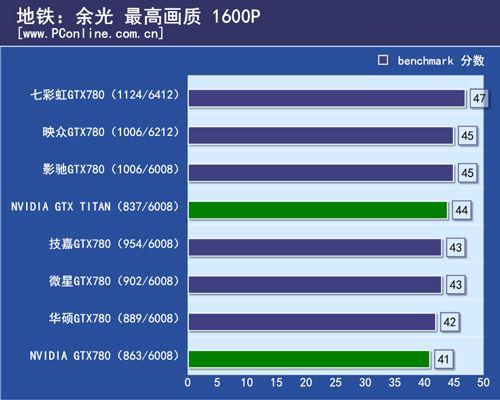The image size is (500, 400).
Task: Click the x-axis tick label 15
Action: pos(276,382)
